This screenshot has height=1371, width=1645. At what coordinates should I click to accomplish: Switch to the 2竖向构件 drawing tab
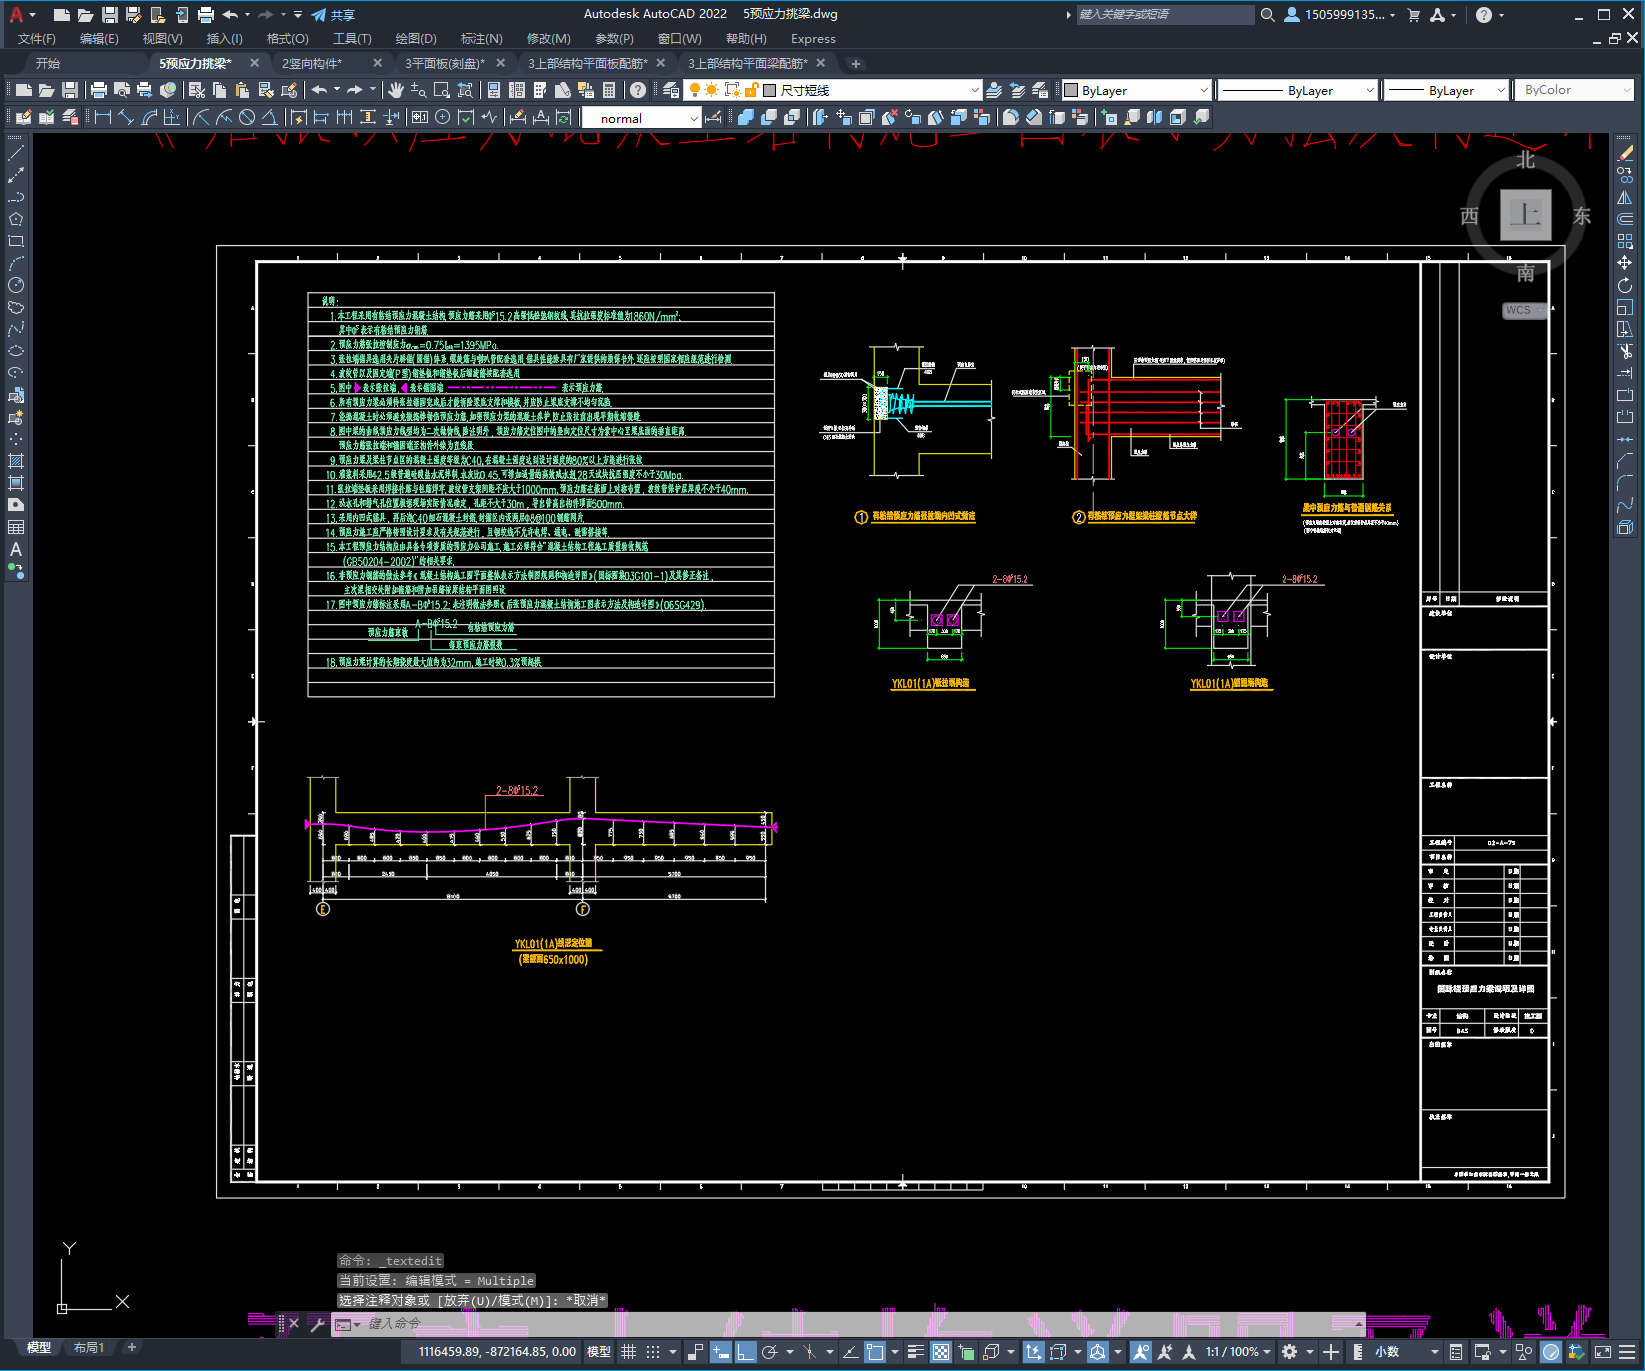pos(312,63)
